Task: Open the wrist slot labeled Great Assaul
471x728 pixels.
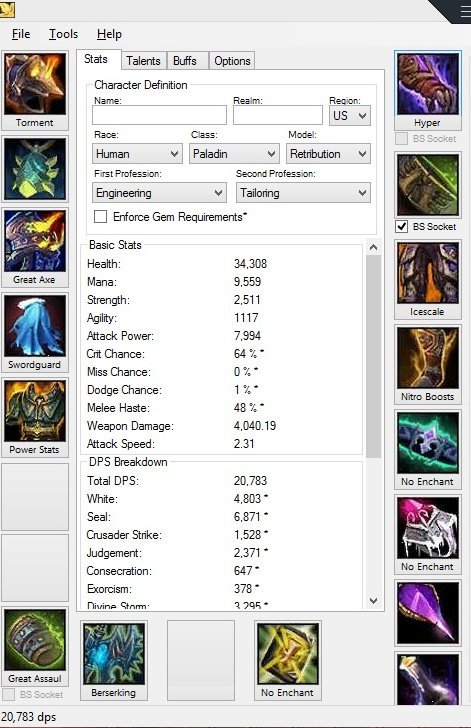Action: pos(35,646)
